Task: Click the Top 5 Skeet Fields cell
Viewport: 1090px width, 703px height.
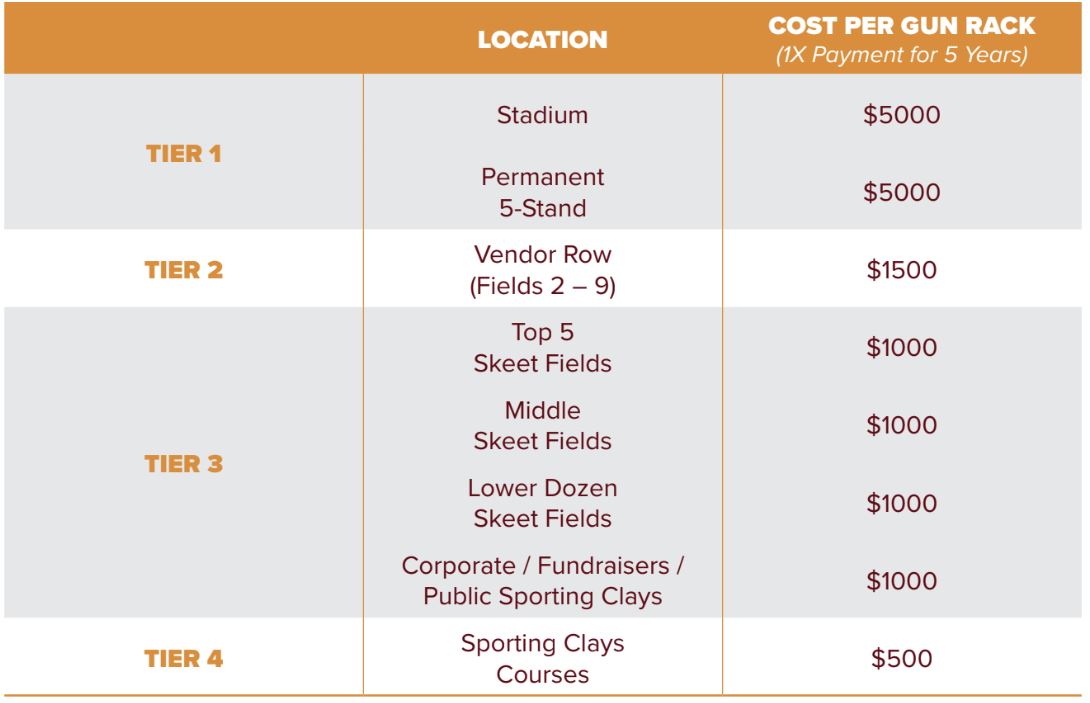Action: [x=542, y=347]
